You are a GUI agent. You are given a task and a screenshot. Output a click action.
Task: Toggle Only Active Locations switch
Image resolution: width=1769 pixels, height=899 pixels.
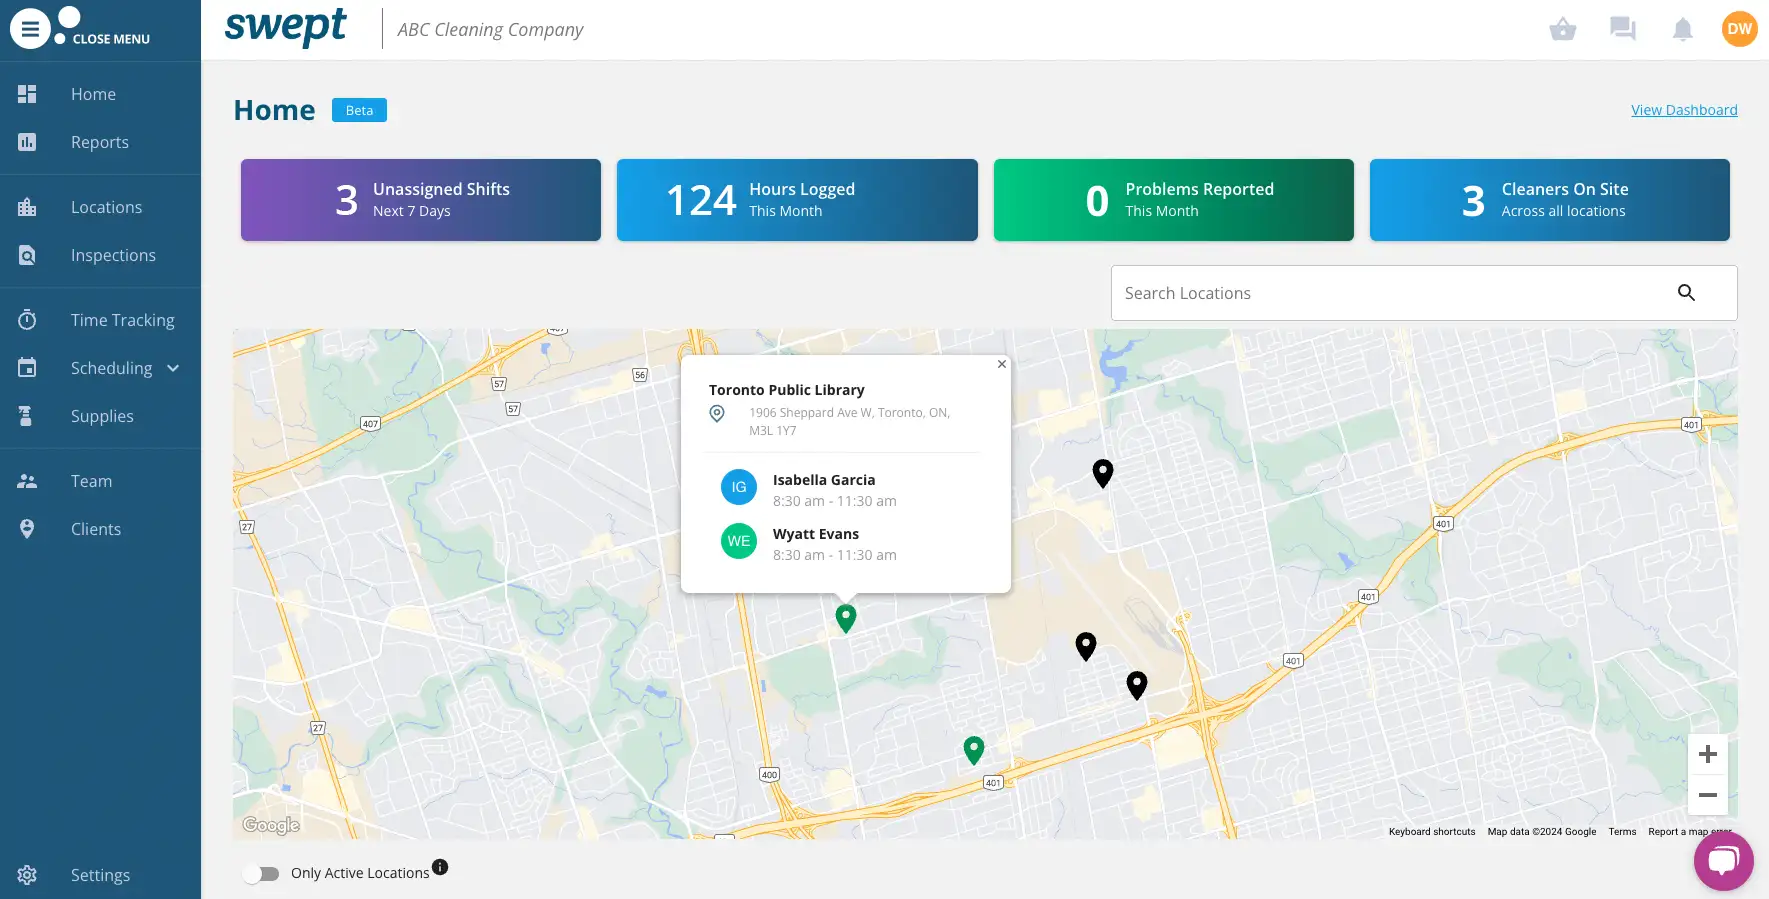pyautogui.click(x=261, y=874)
